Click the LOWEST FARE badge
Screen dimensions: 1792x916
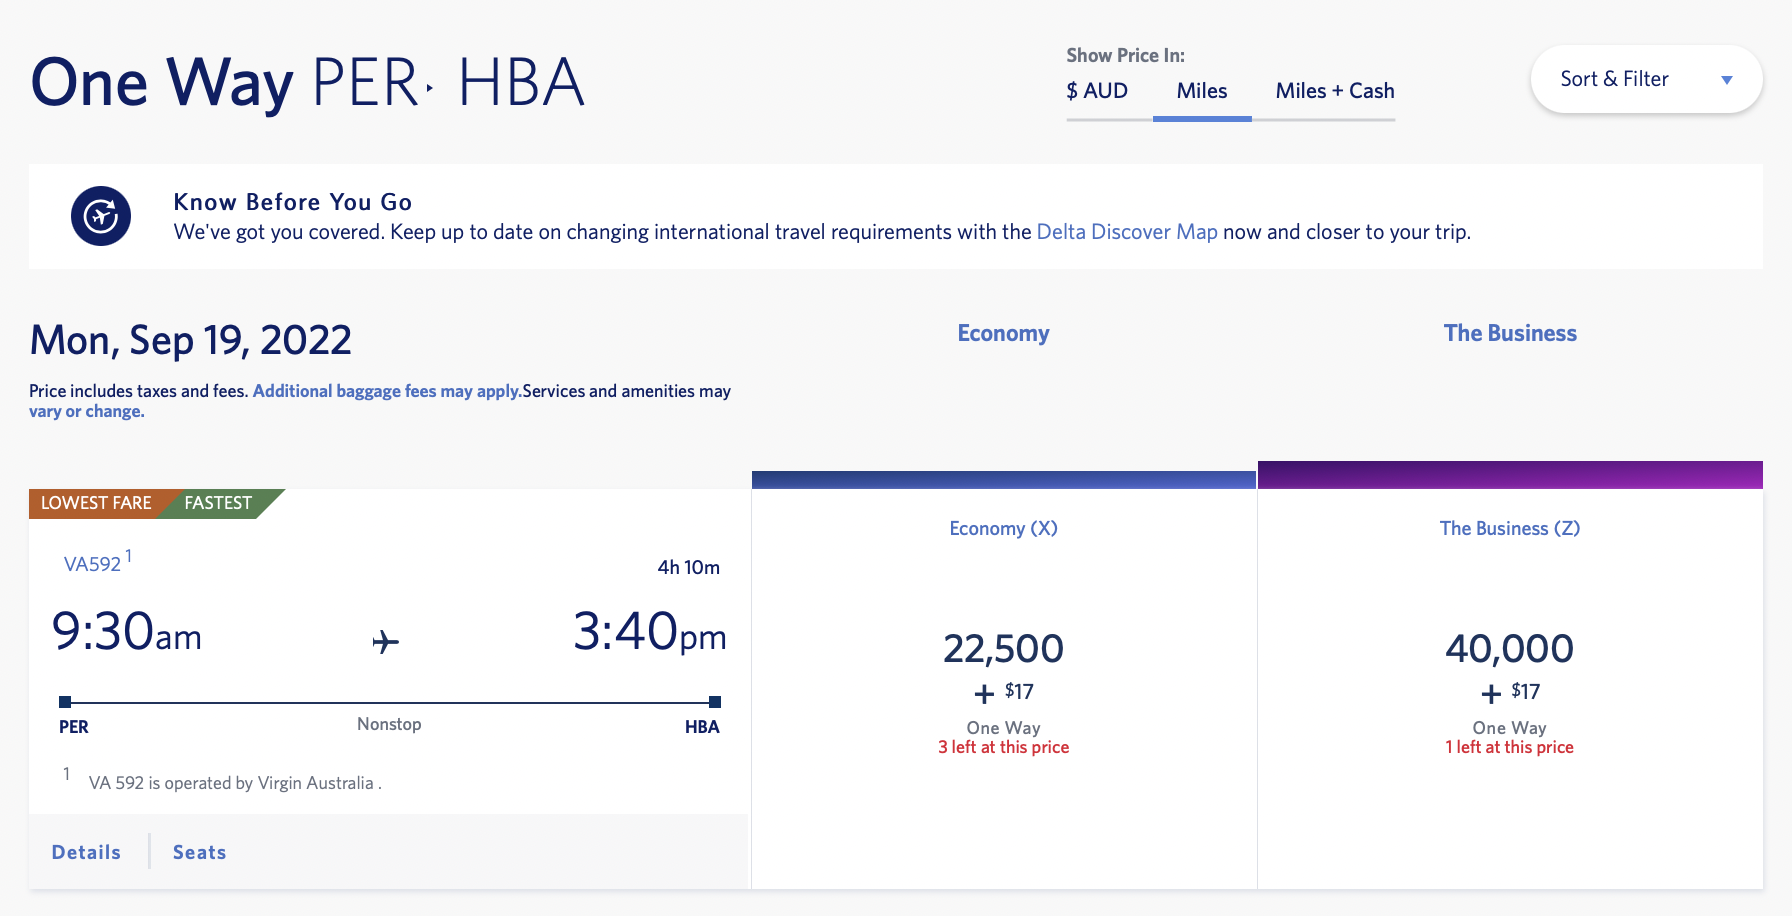[x=97, y=503]
